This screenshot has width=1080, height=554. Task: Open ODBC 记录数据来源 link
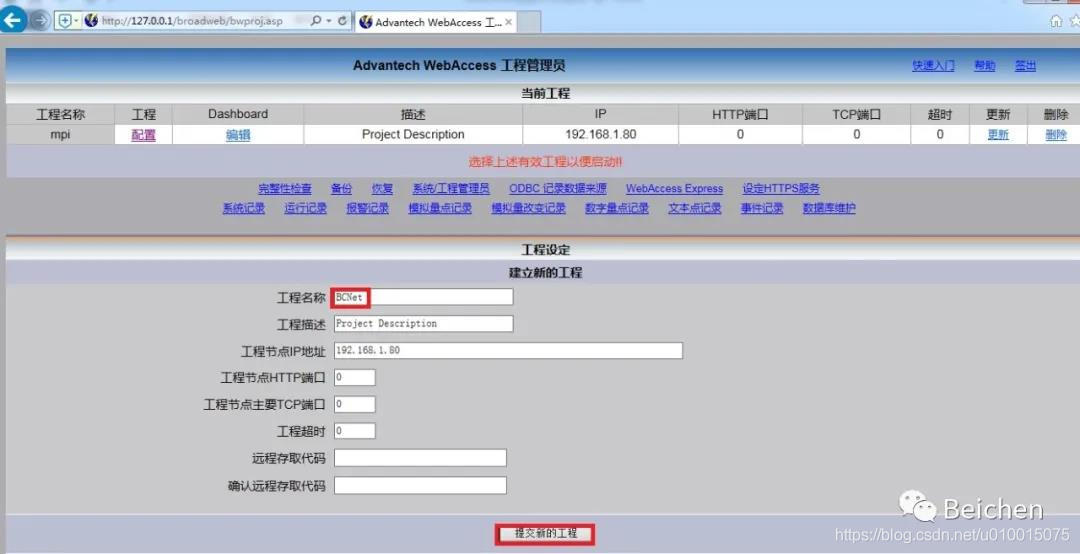558,188
